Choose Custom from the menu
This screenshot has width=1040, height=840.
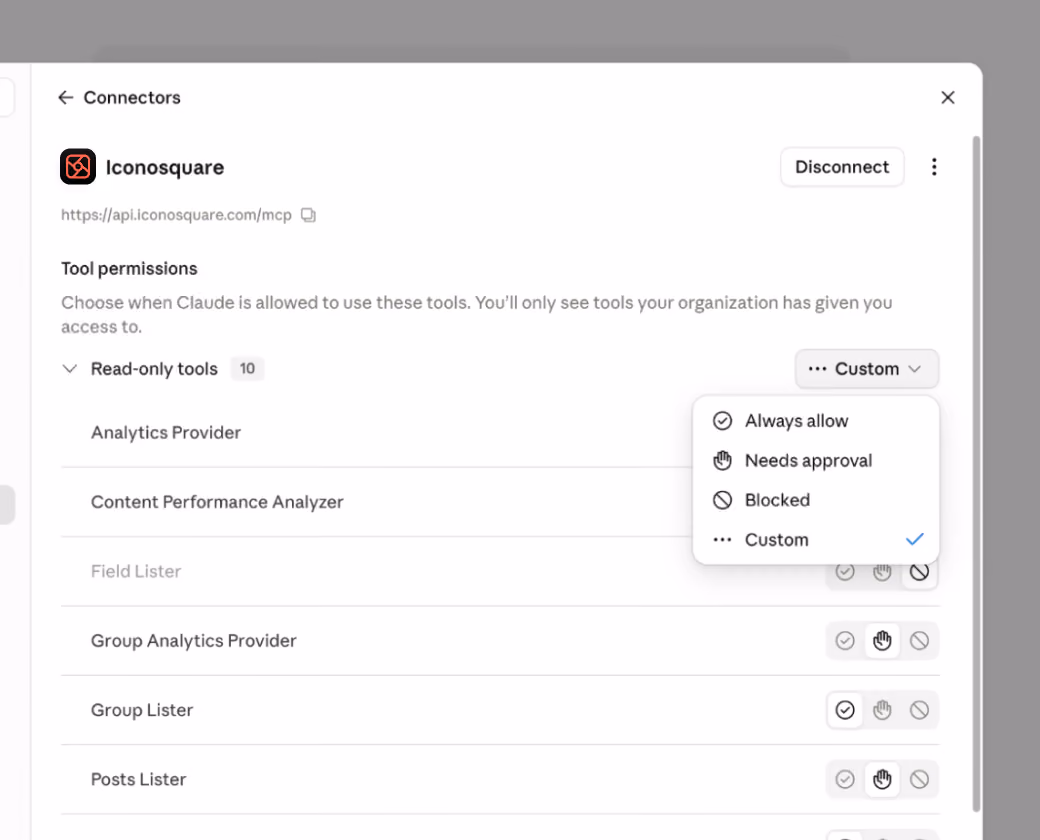[815, 539]
